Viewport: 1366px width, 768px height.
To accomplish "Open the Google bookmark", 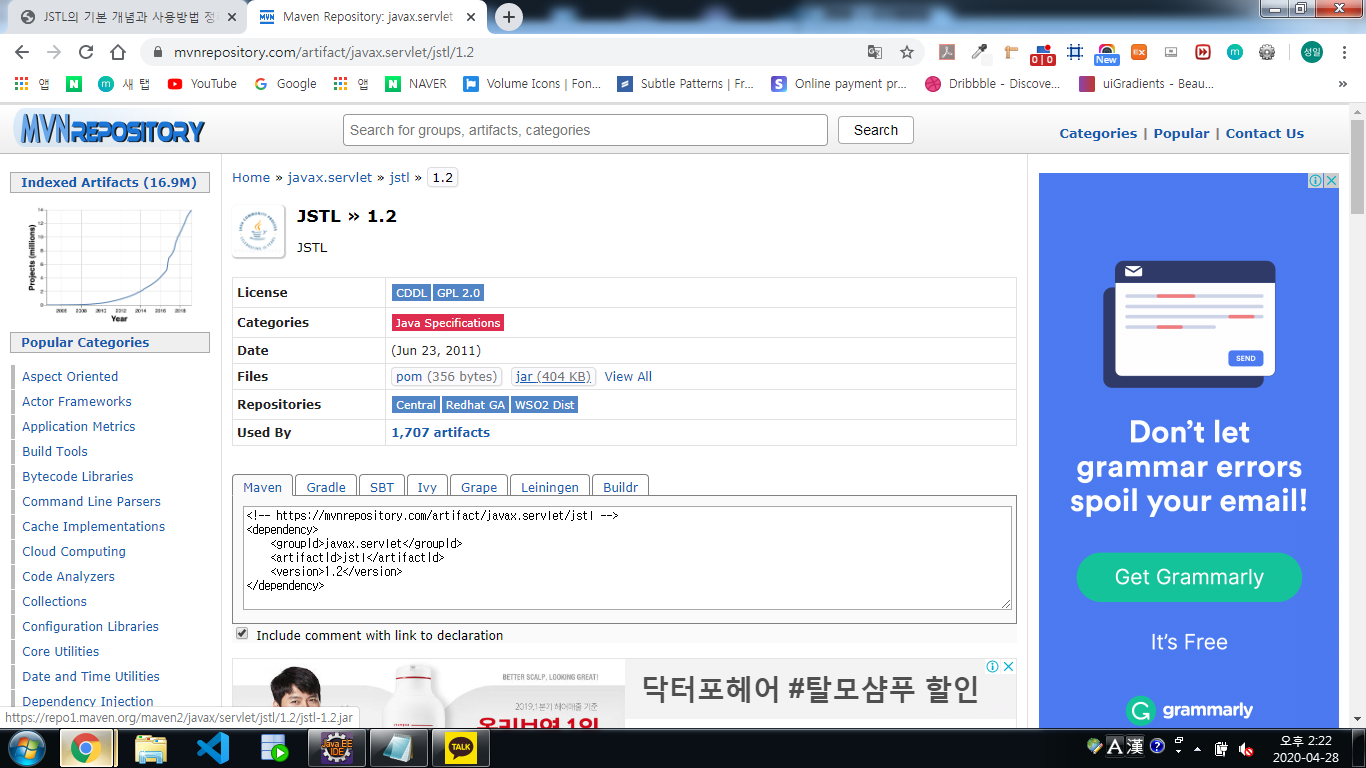I will [x=285, y=84].
